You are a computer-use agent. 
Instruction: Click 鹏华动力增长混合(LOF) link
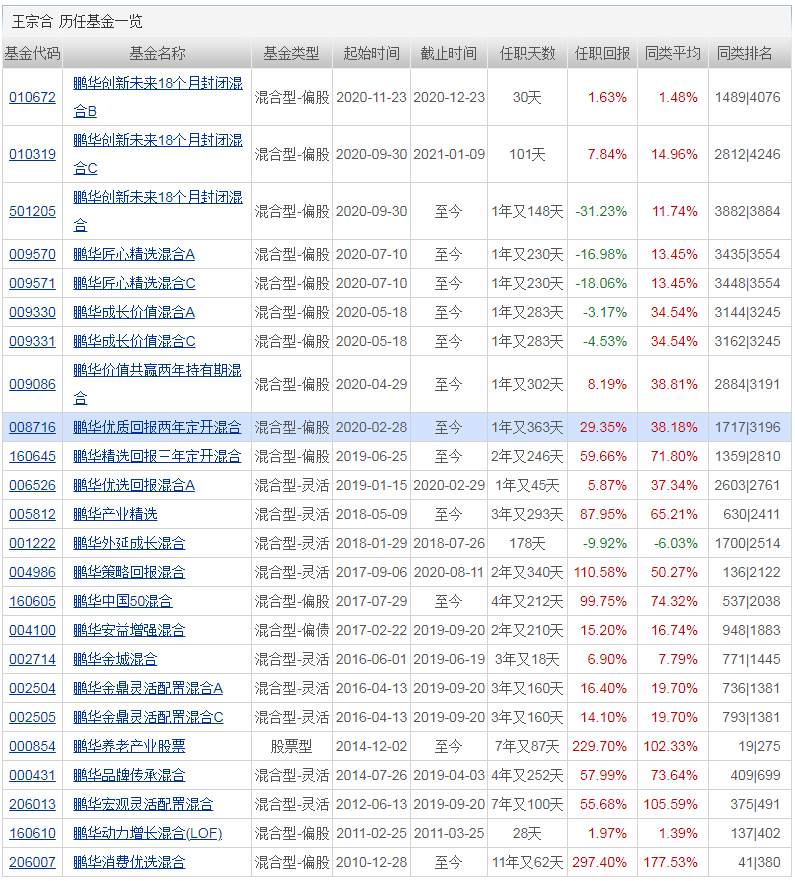point(148,833)
